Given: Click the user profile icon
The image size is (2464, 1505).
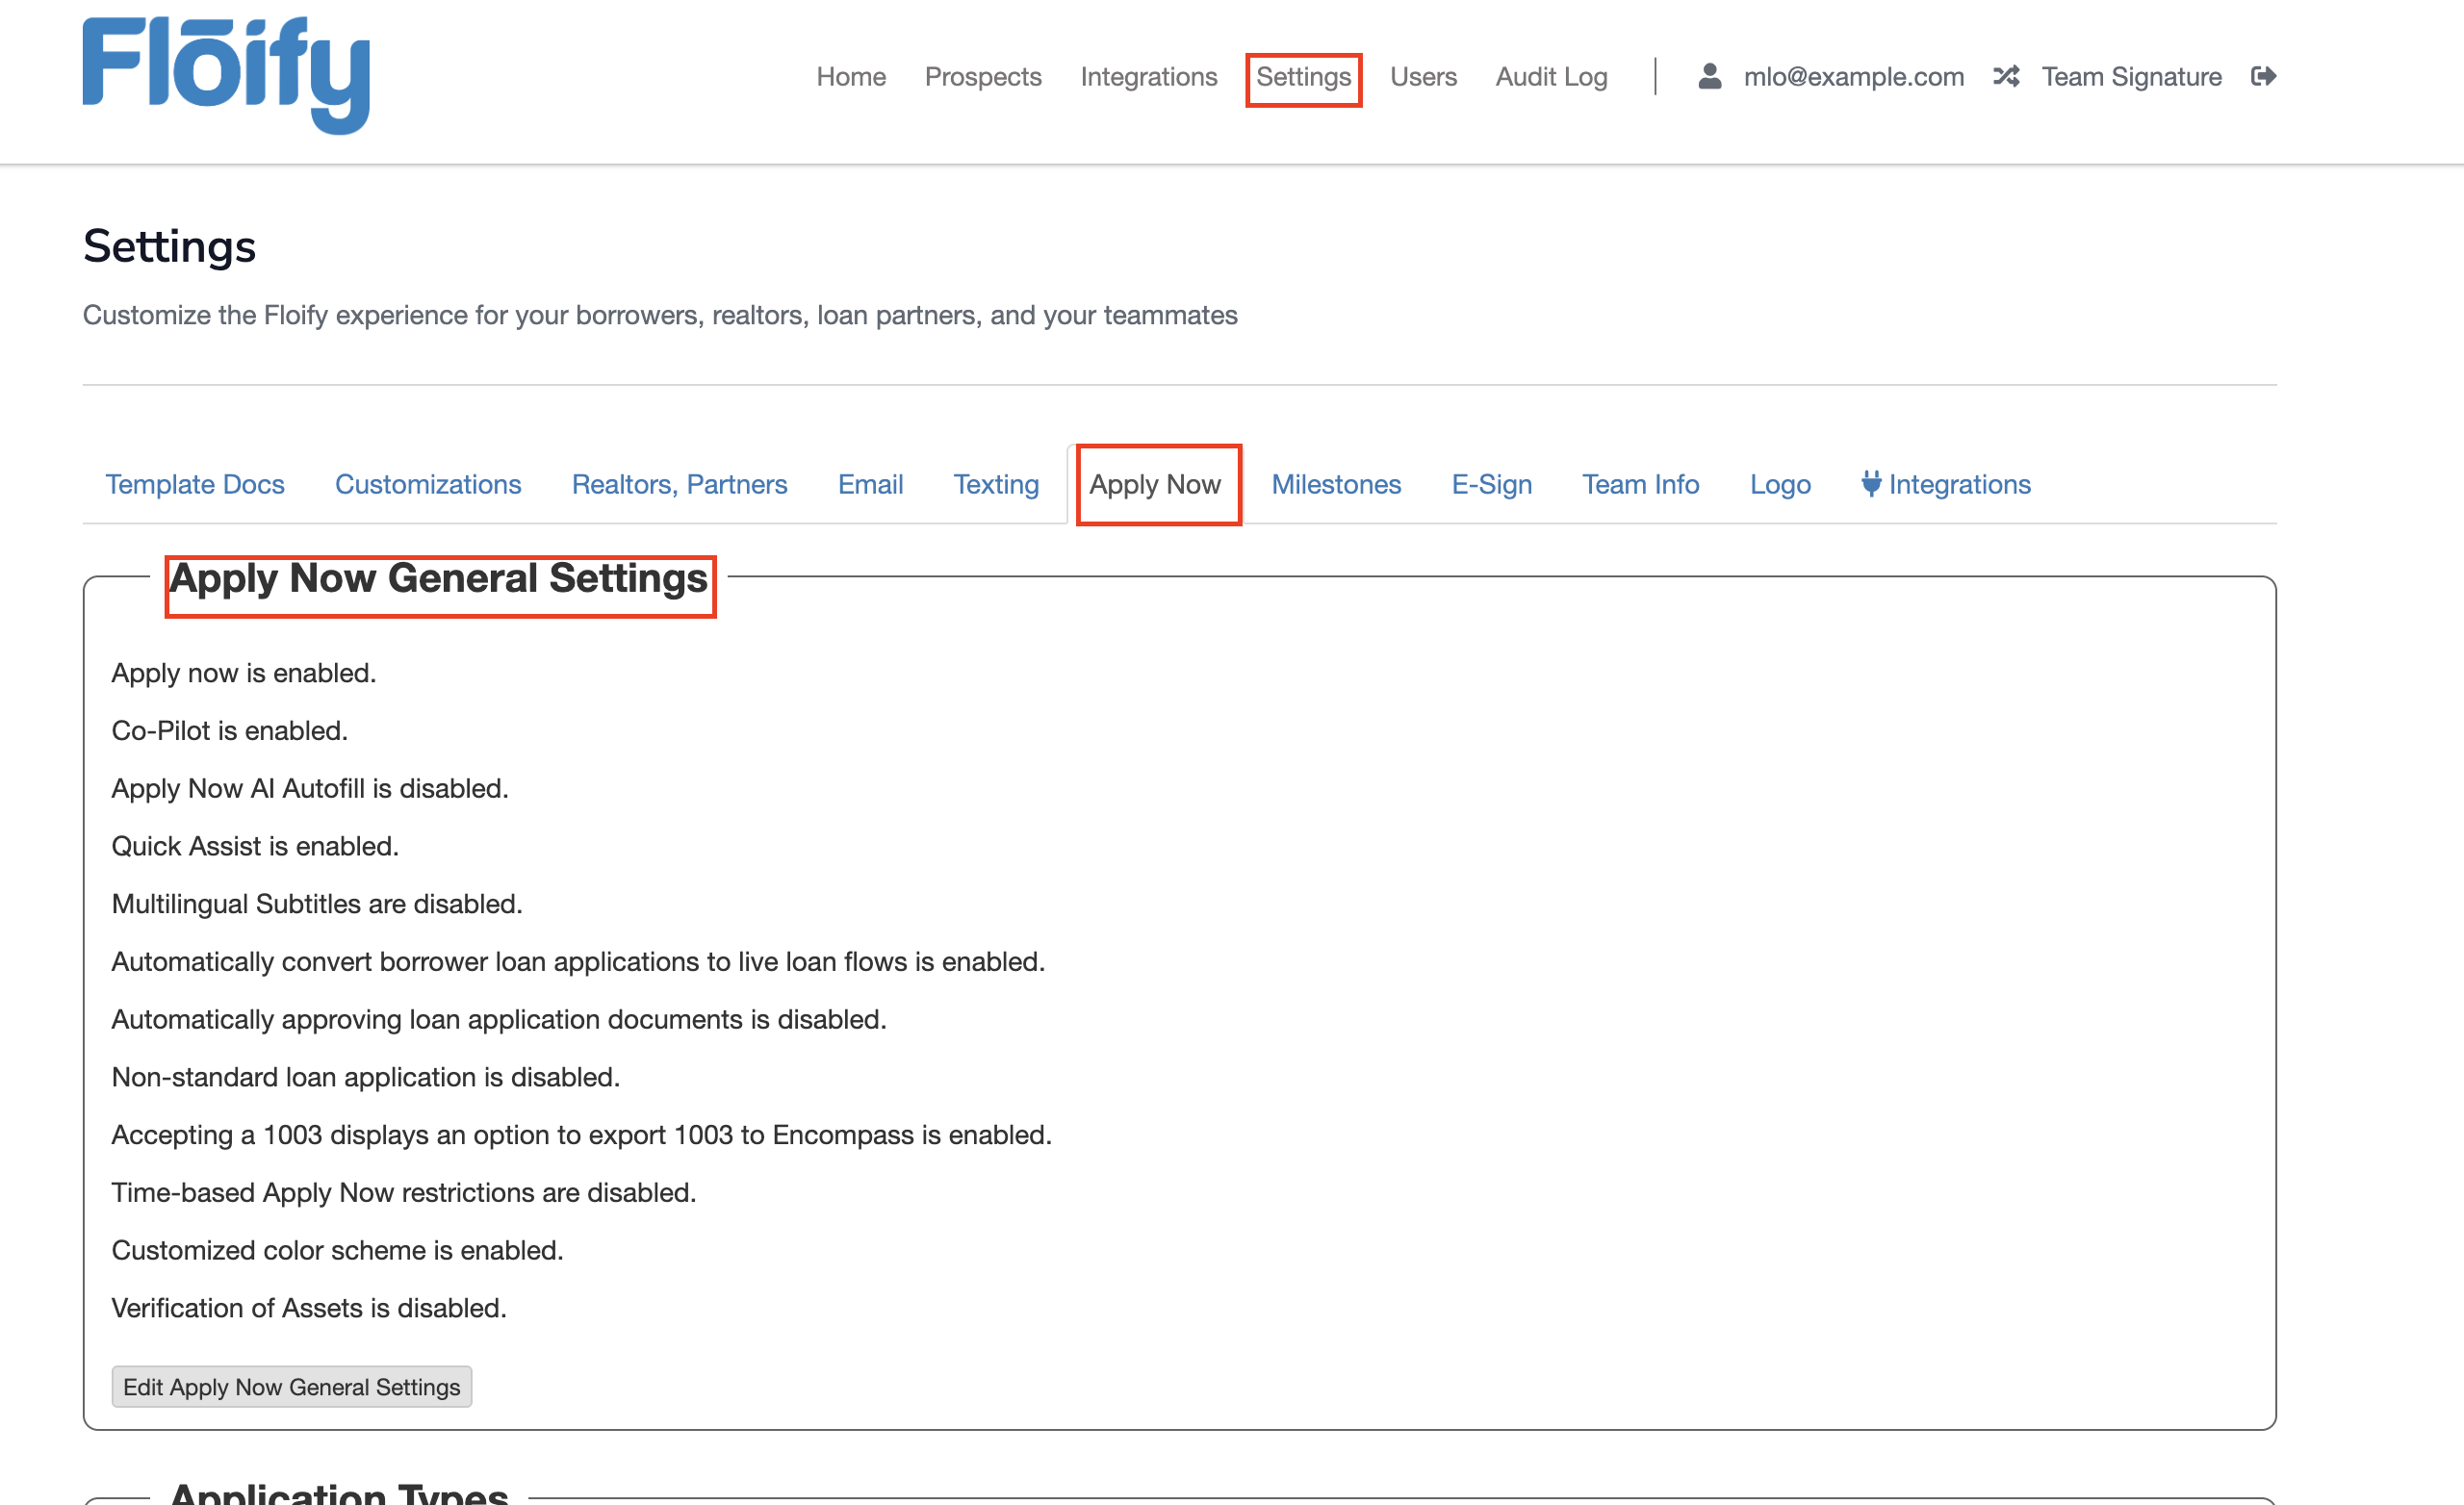Looking at the screenshot, I should (x=1709, y=77).
